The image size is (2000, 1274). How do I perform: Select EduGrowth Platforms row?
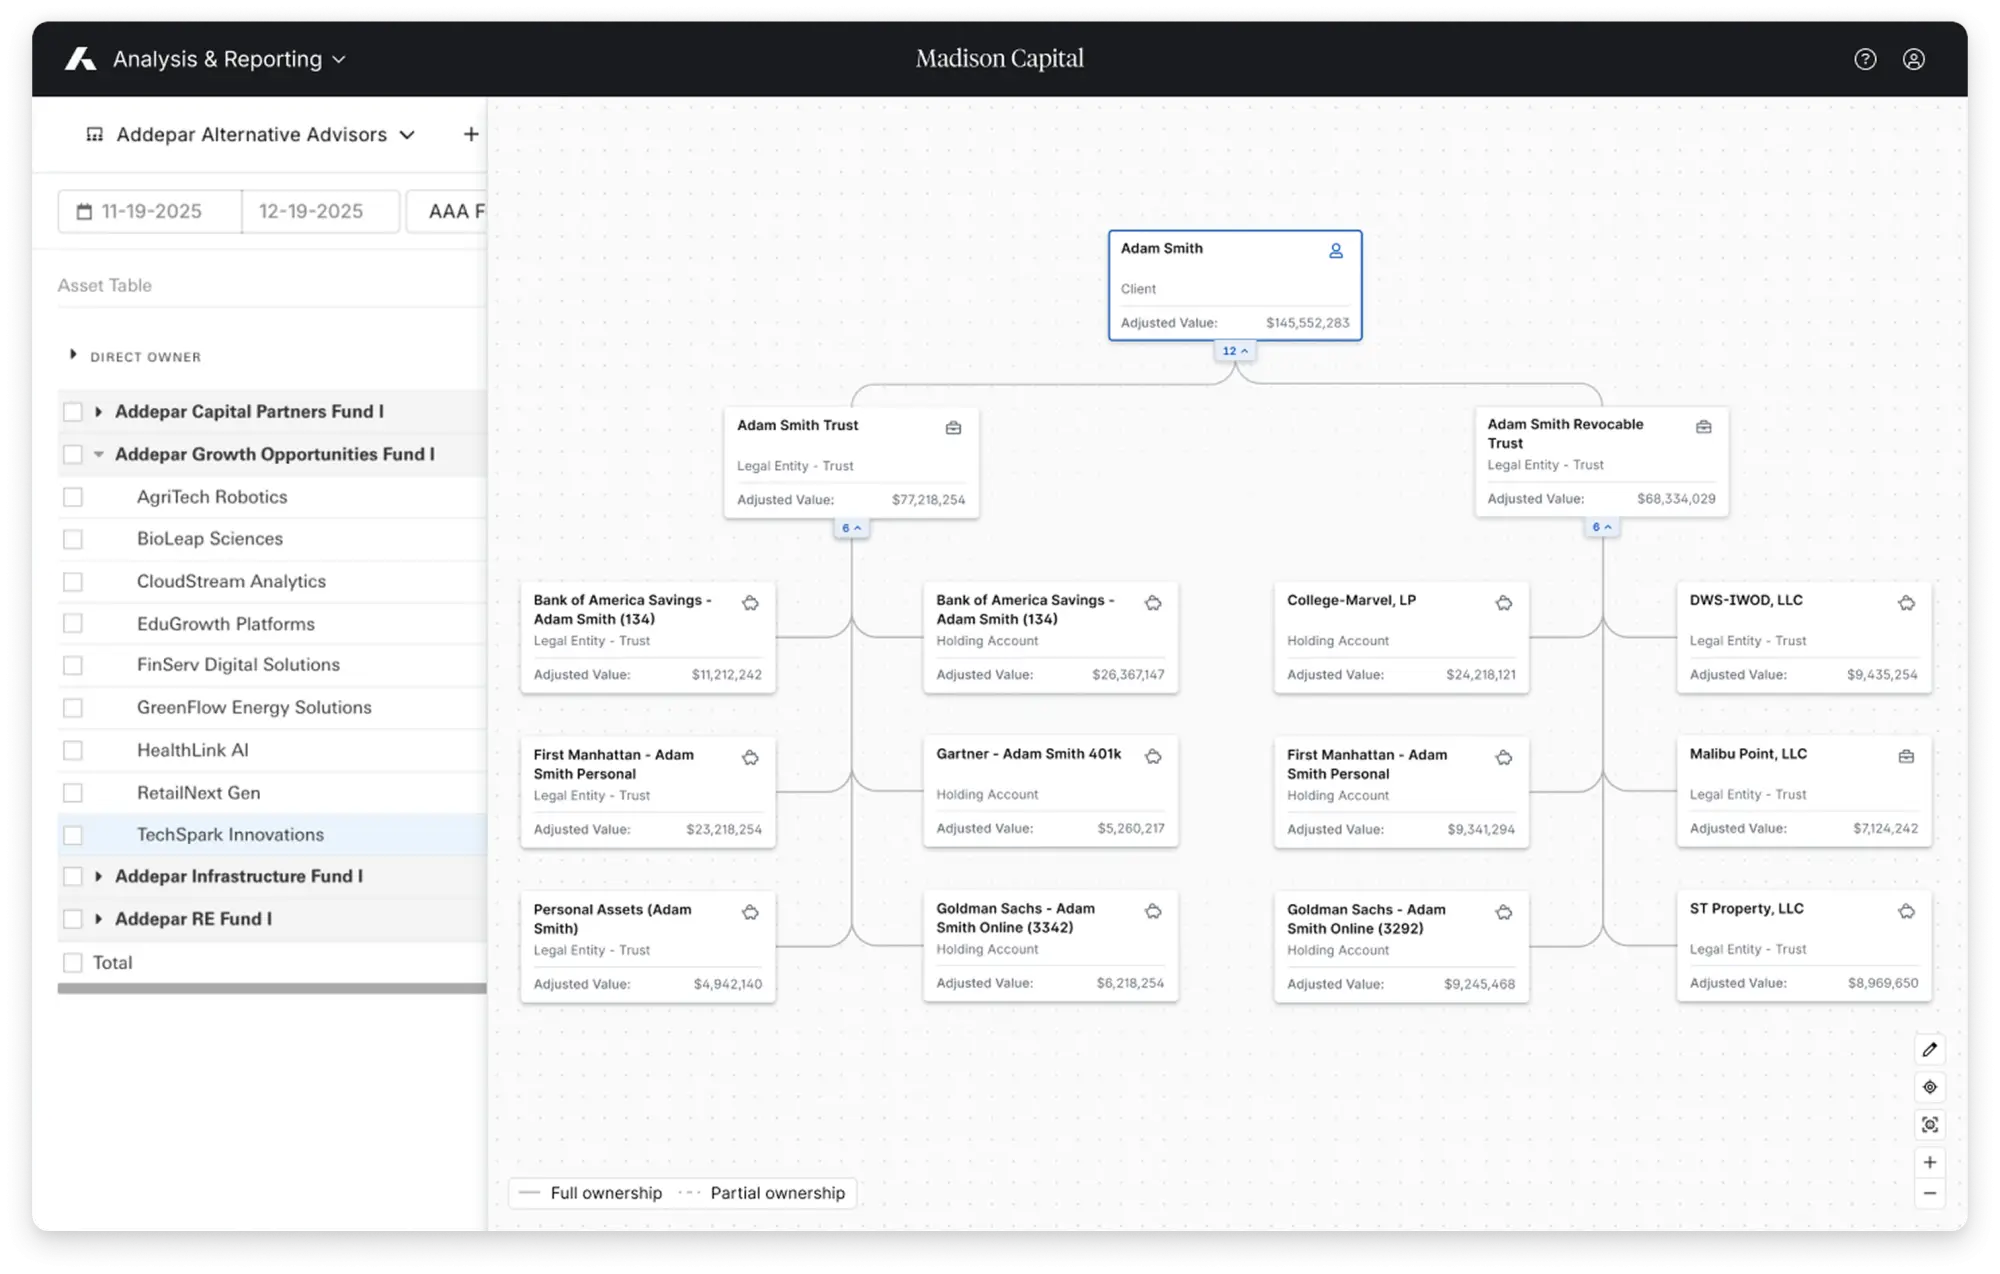(272, 624)
